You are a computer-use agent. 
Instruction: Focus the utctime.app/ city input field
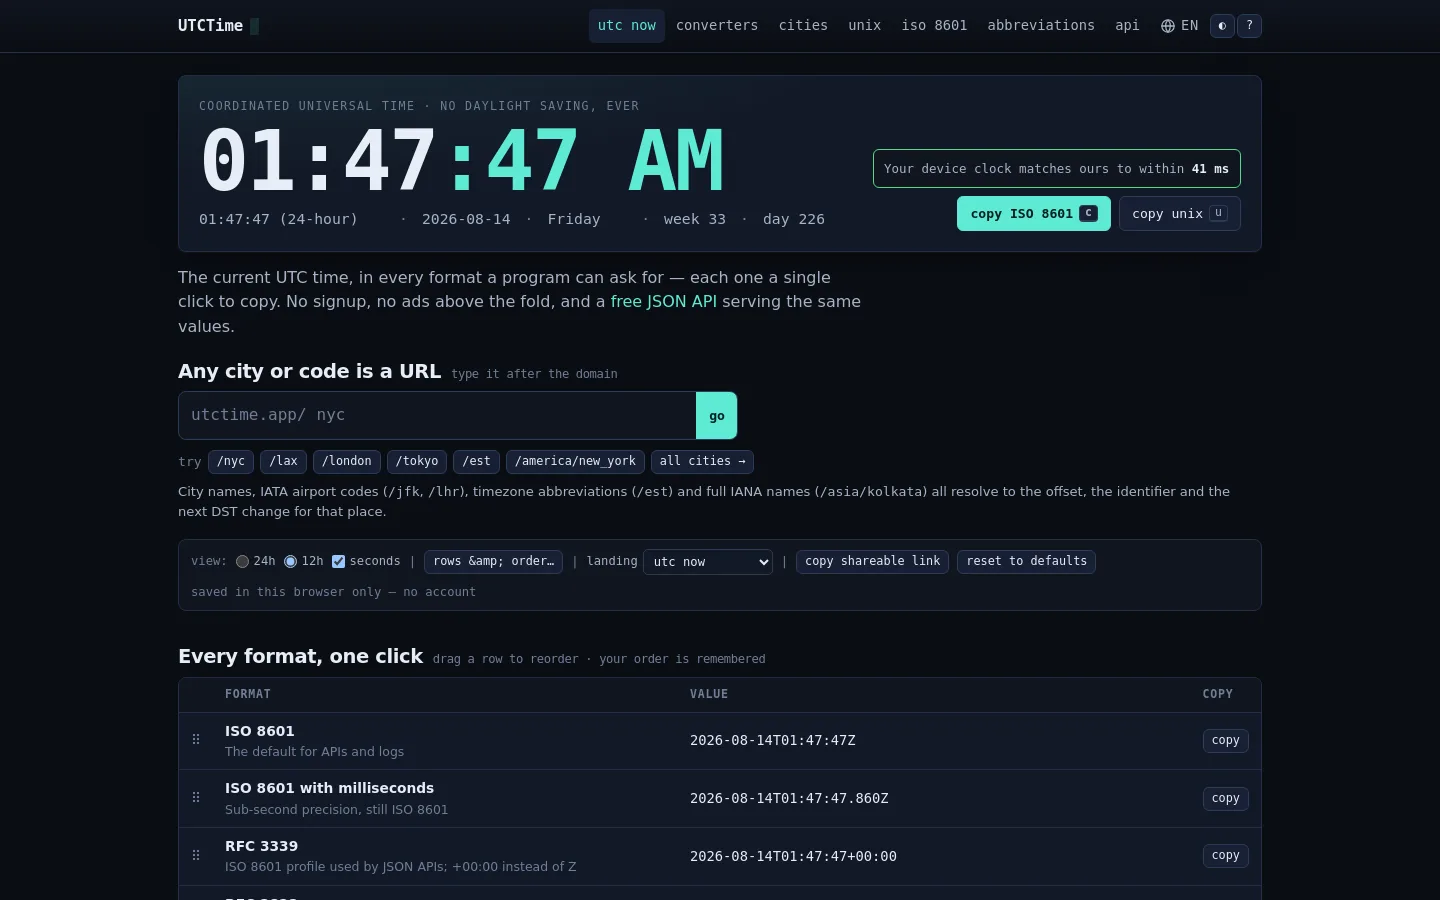(x=437, y=416)
